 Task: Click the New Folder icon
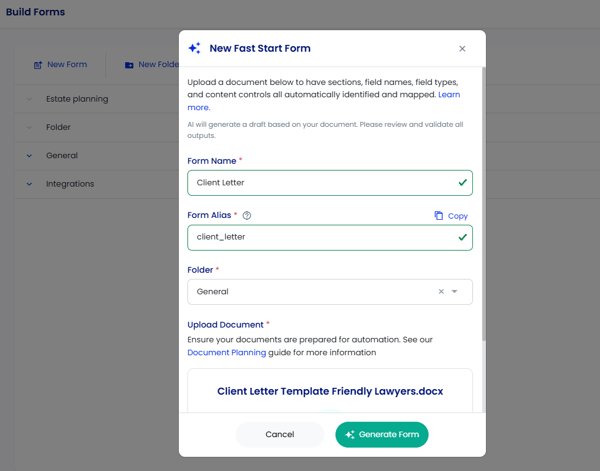click(129, 65)
